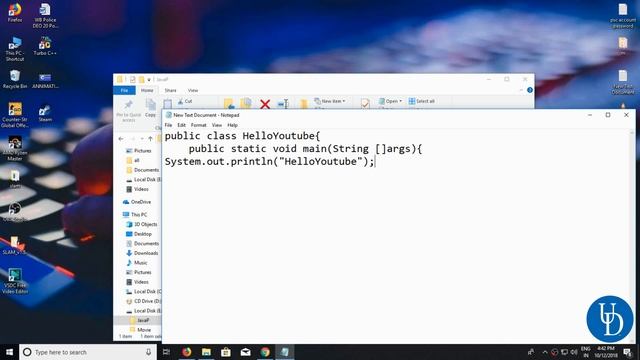Screen dimensions: 640x360
Task: Select the pvc account password file on desktop
Action: coord(622,16)
